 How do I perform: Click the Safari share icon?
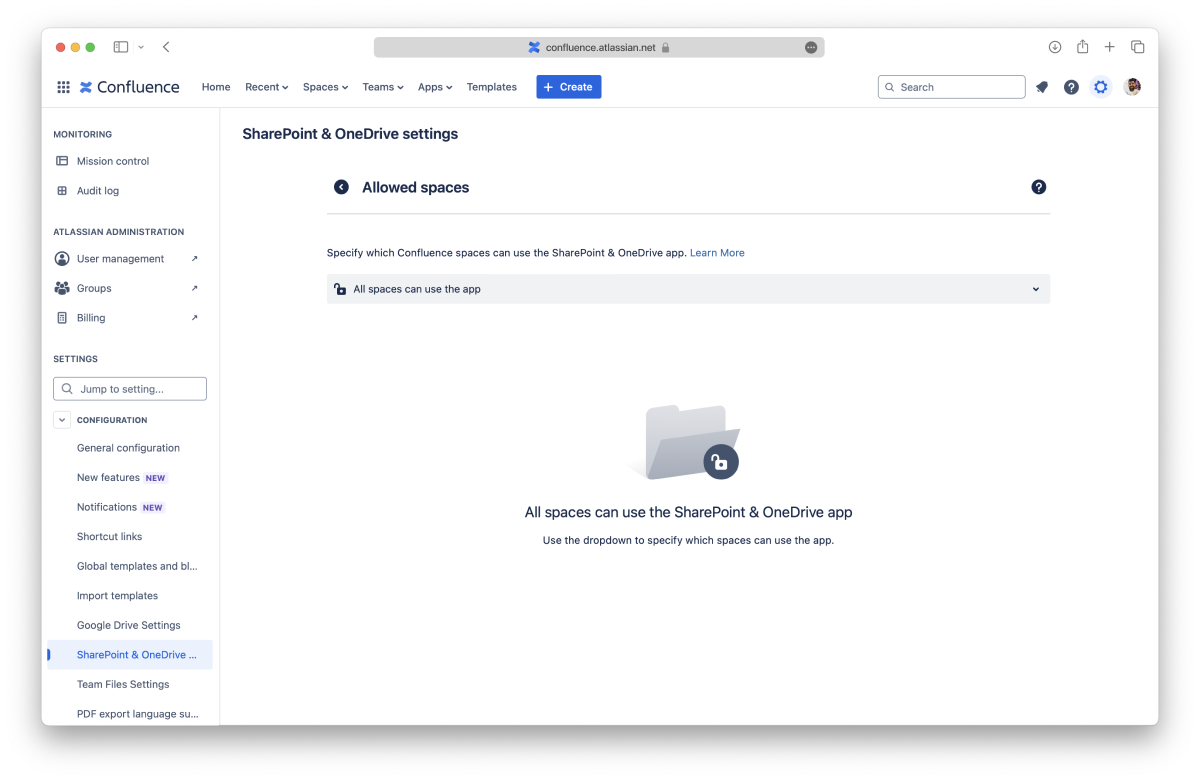coord(1082,47)
